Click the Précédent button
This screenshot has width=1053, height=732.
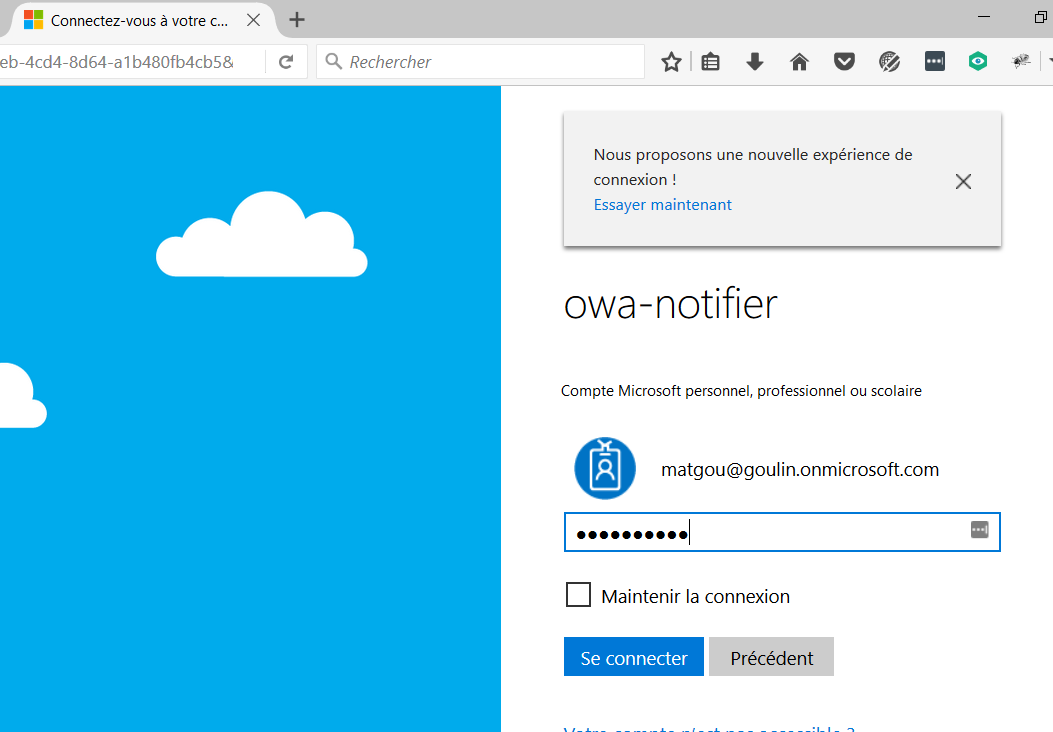pyautogui.click(x=771, y=657)
